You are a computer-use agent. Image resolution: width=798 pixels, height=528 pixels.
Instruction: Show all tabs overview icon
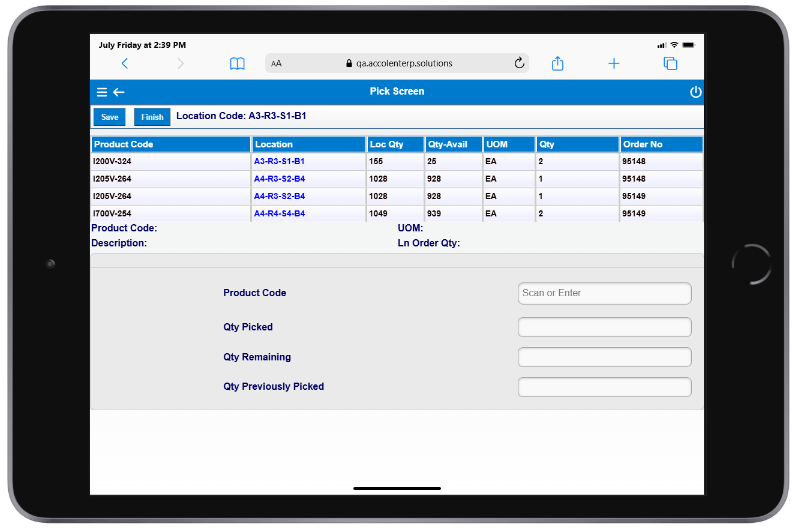[670, 63]
